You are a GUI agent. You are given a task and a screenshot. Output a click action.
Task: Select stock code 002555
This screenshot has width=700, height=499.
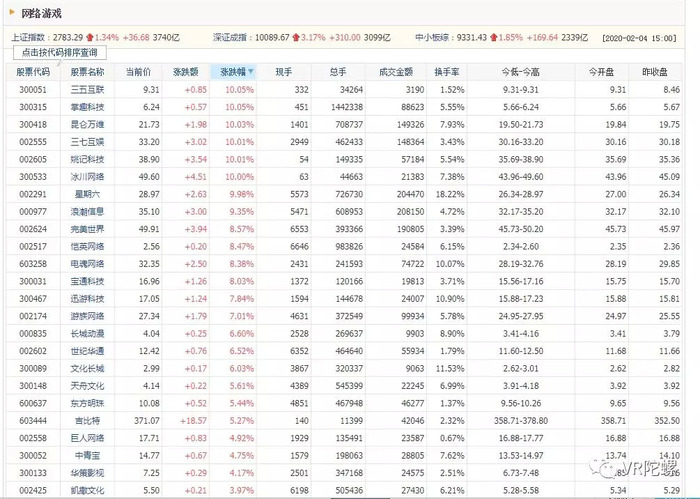coord(33,142)
